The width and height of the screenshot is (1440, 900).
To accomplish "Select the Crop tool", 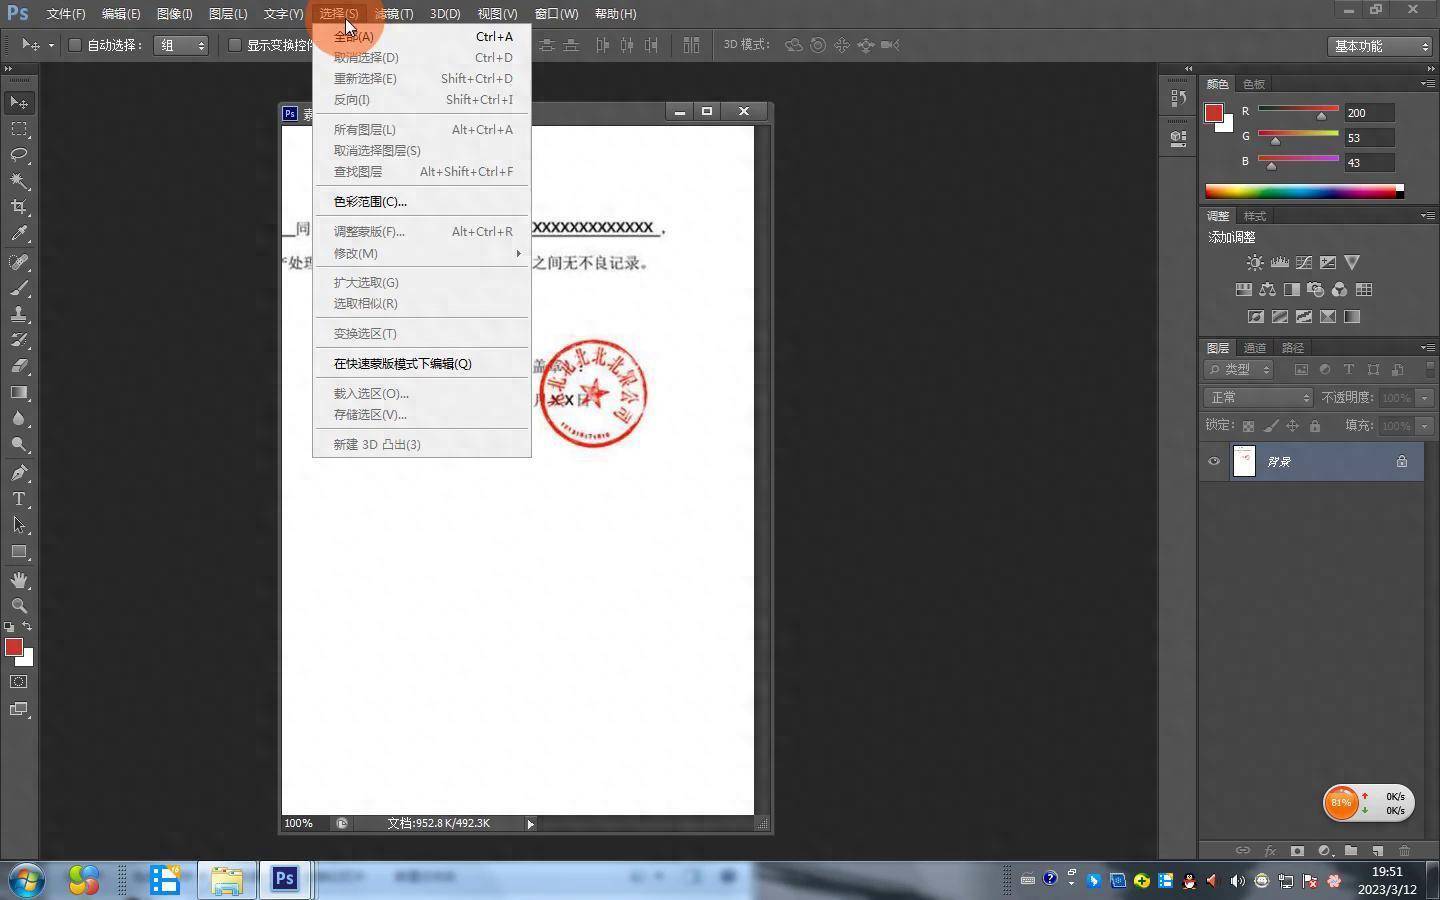I will pyautogui.click(x=19, y=207).
